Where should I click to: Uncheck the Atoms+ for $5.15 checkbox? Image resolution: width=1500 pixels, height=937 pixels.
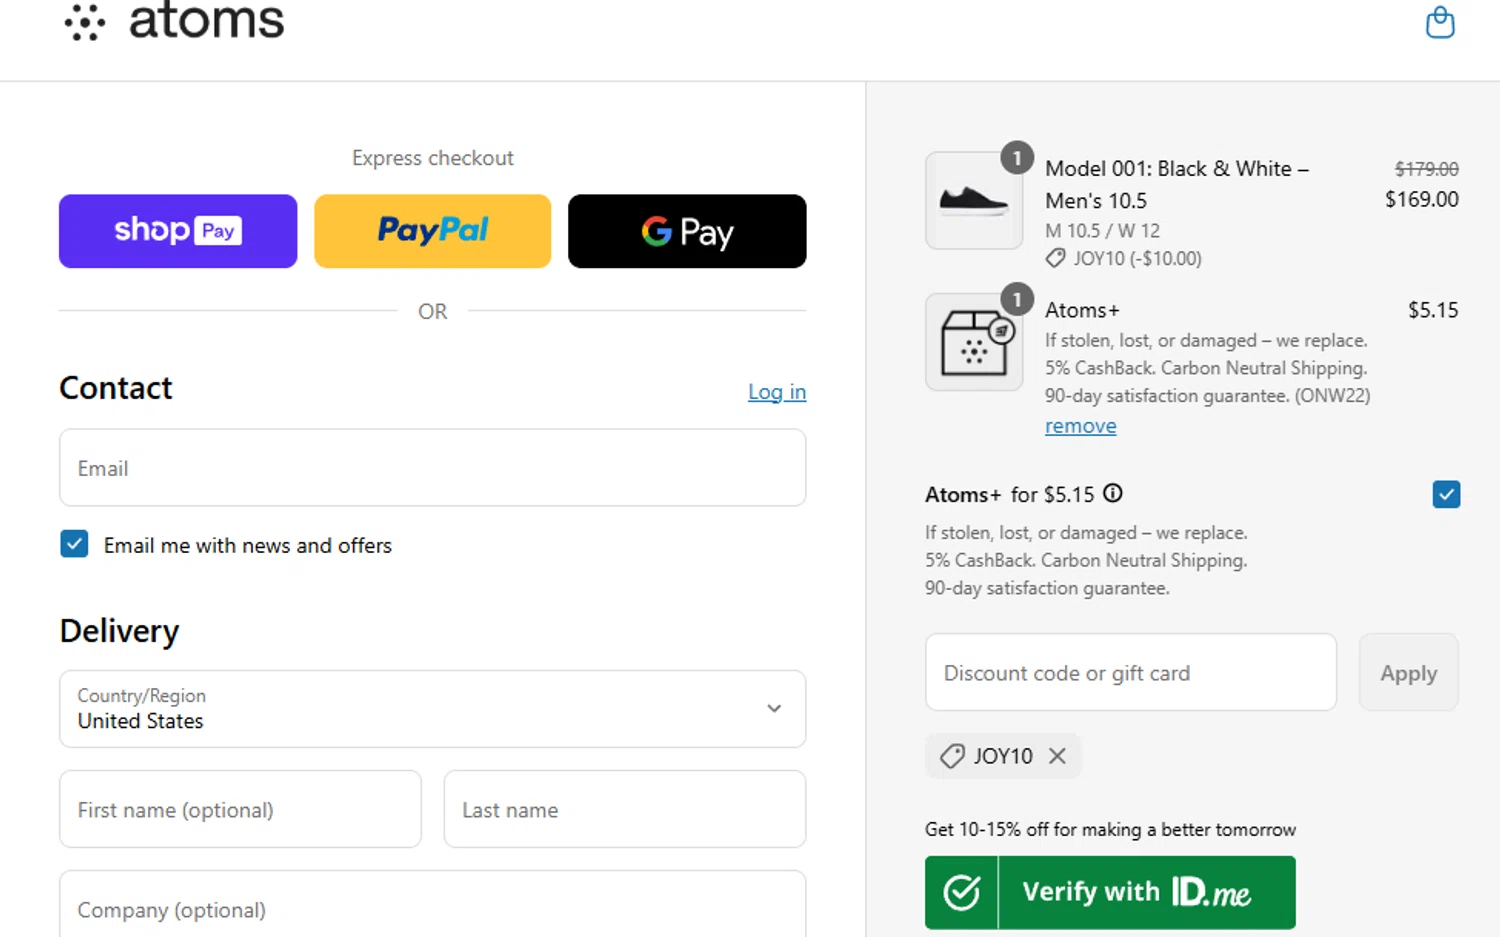pyautogui.click(x=1446, y=494)
